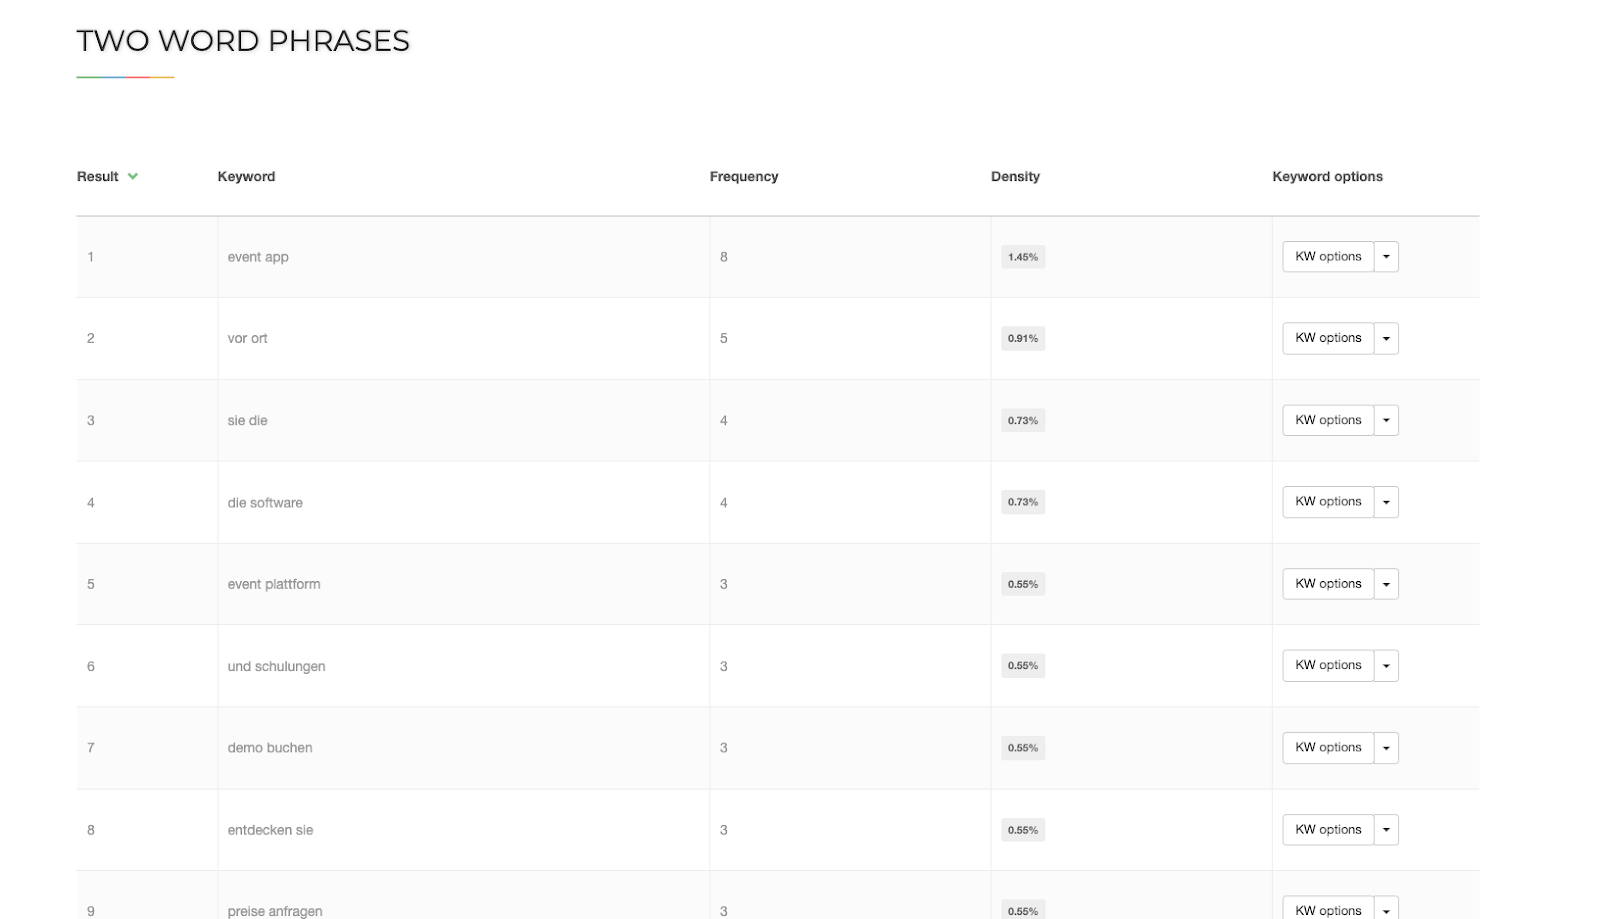Sort table by Frequency column header
Image resolution: width=1600 pixels, height=919 pixels.
coord(743,177)
